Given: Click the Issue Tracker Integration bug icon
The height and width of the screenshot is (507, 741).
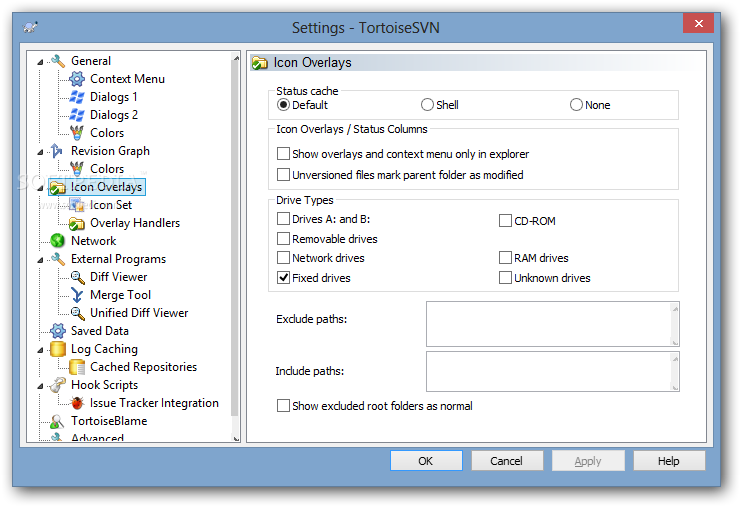Looking at the screenshot, I should [x=77, y=403].
